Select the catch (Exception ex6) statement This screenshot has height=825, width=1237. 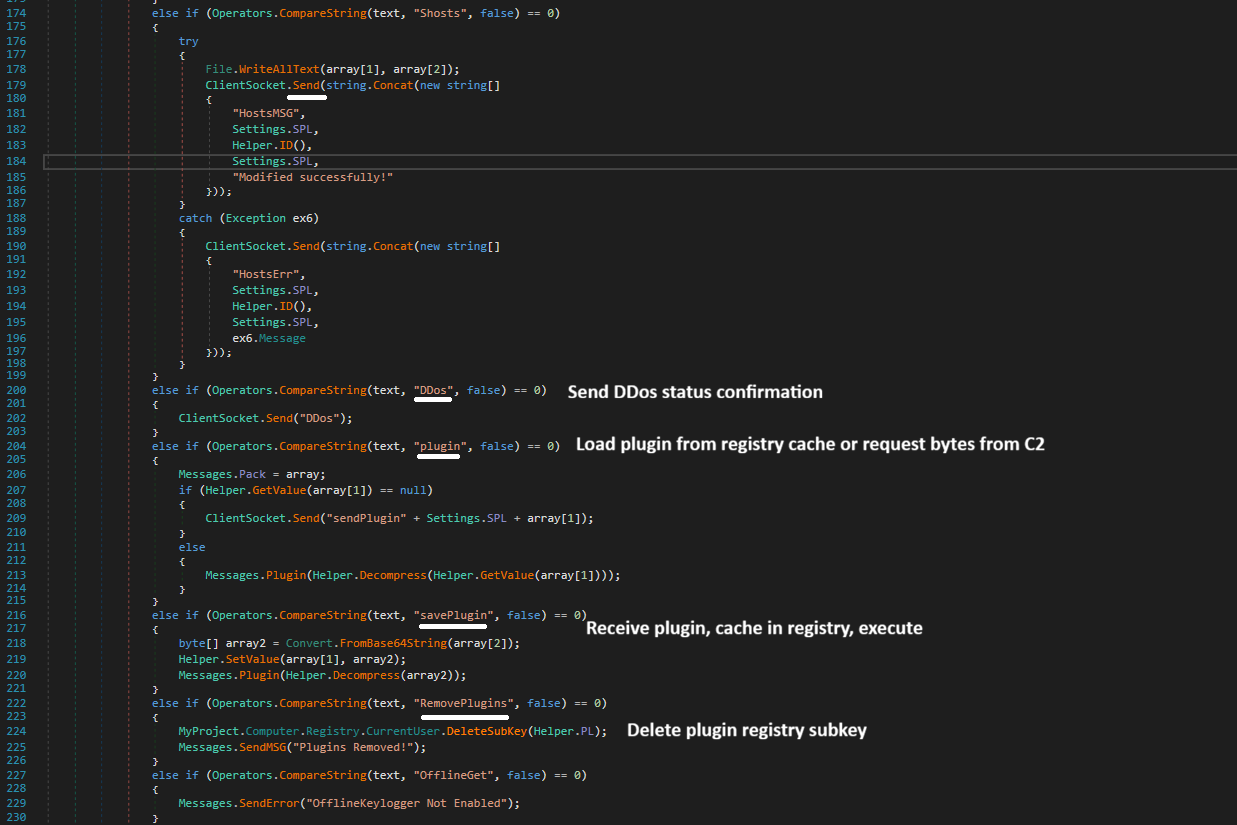click(248, 218)
